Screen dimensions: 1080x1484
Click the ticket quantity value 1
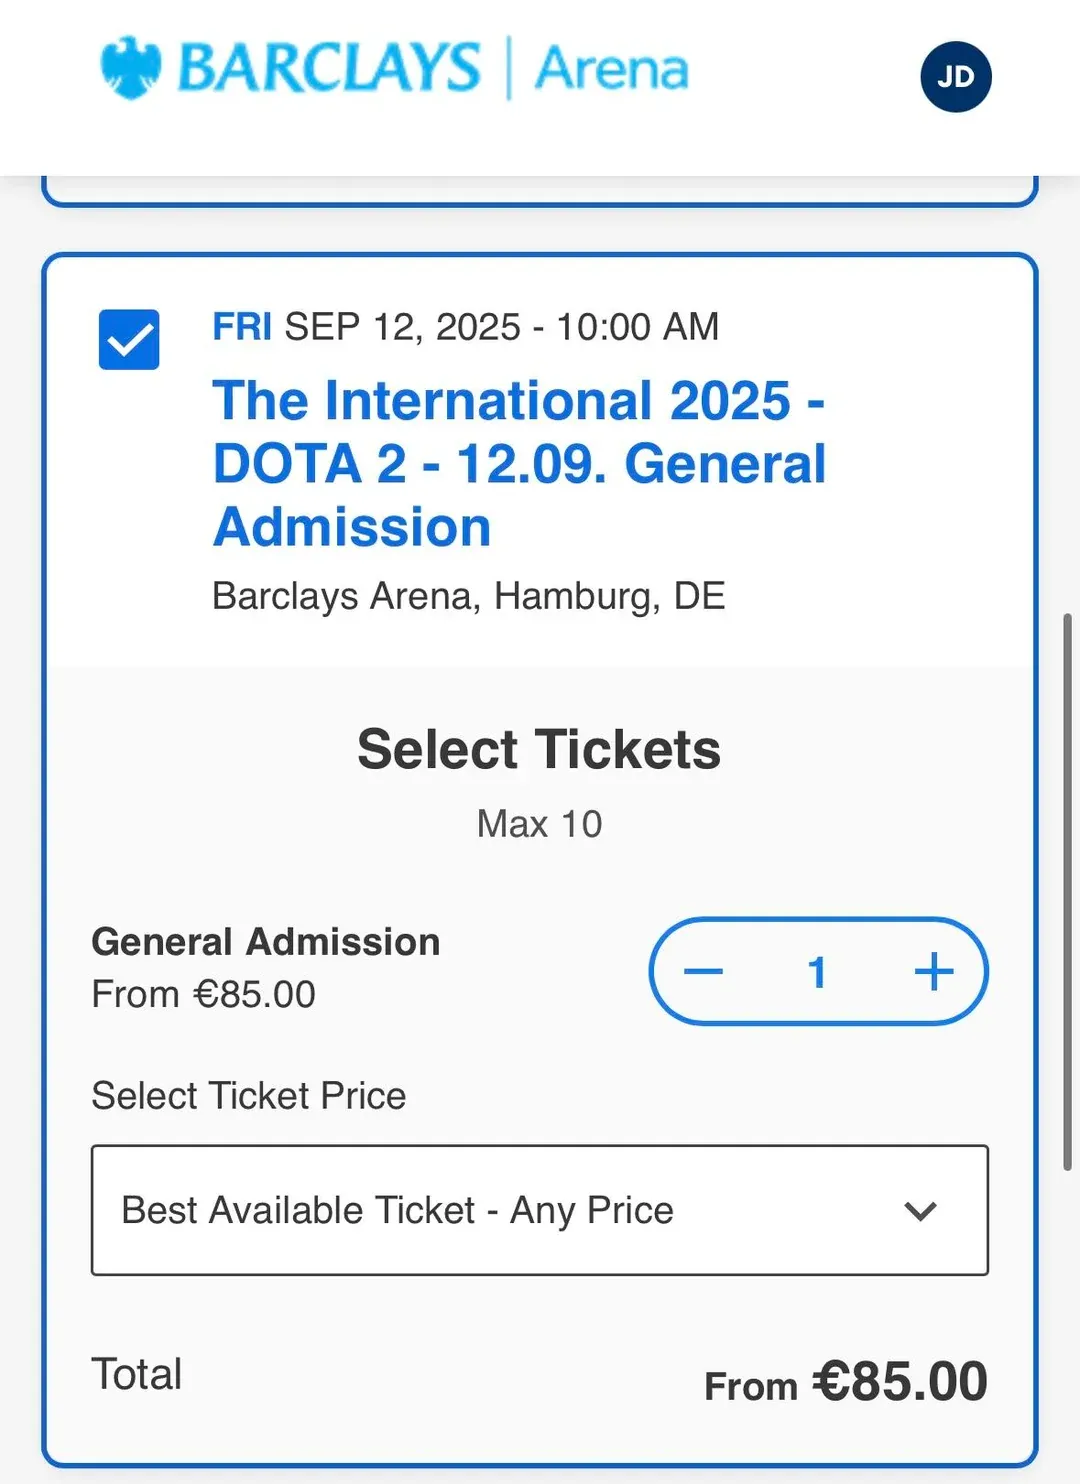817,972
